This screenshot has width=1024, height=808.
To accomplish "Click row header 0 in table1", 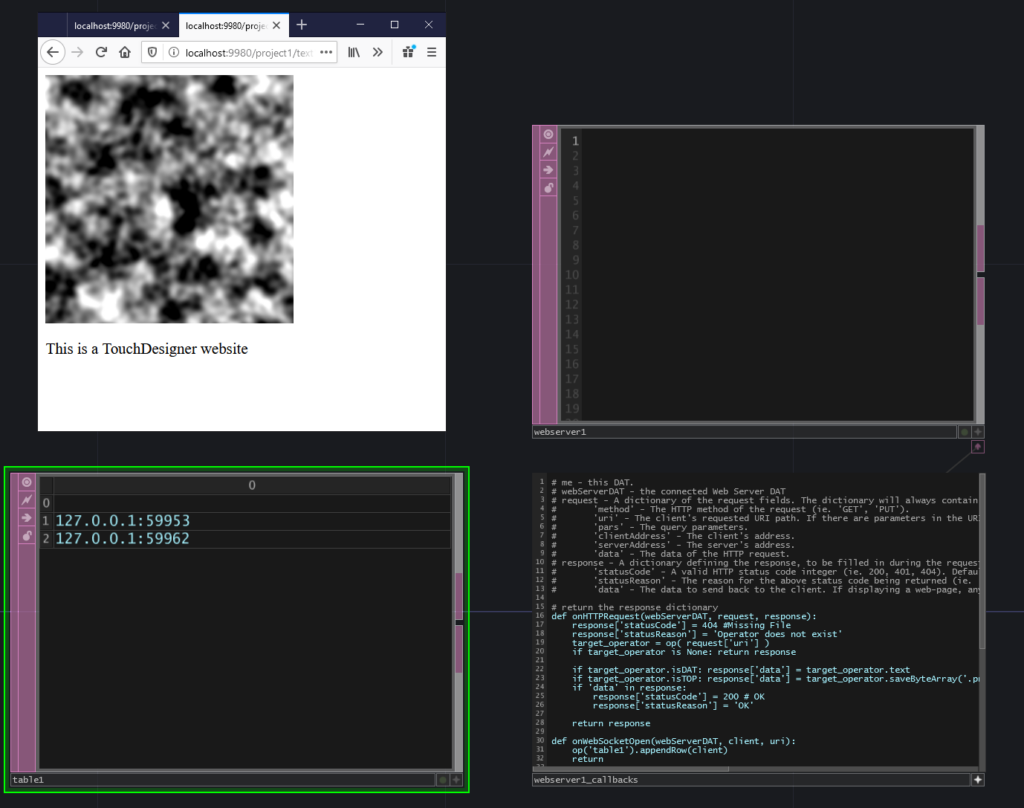I will (x=46, y=503).
